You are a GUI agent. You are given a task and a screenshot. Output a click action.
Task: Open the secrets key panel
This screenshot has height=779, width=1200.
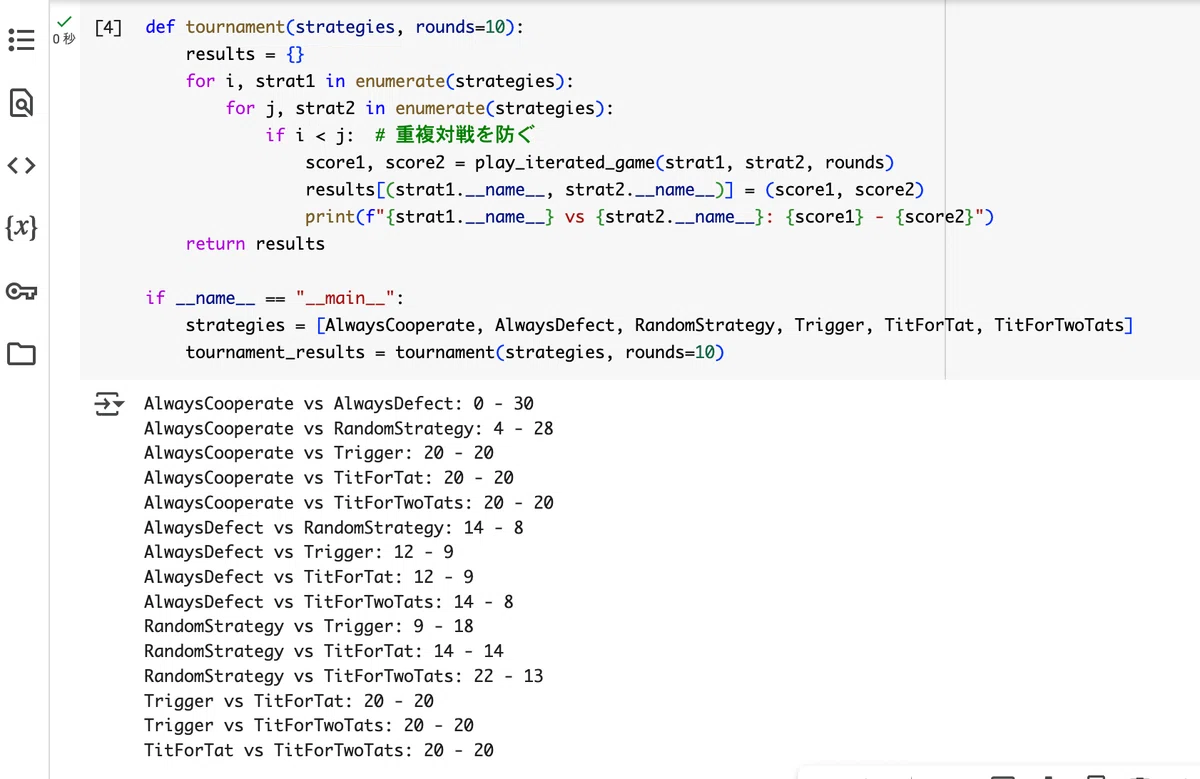coord(21,291)
